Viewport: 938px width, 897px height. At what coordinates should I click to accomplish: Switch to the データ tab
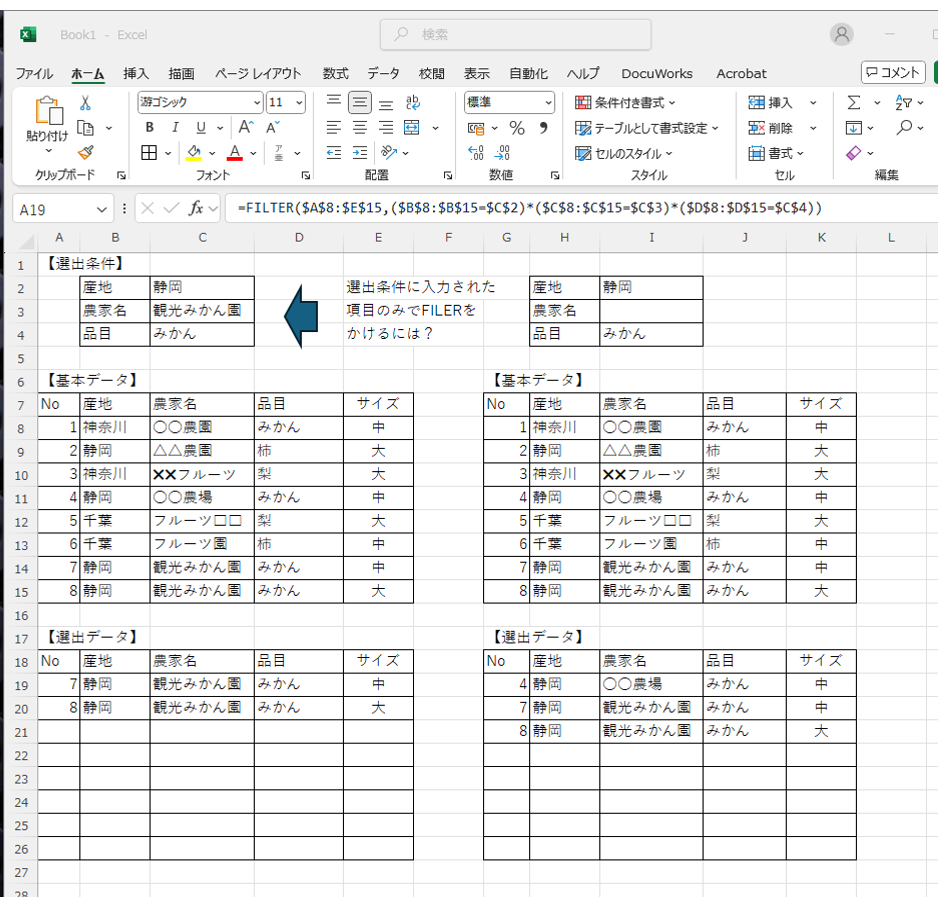[x=383, y=74]
